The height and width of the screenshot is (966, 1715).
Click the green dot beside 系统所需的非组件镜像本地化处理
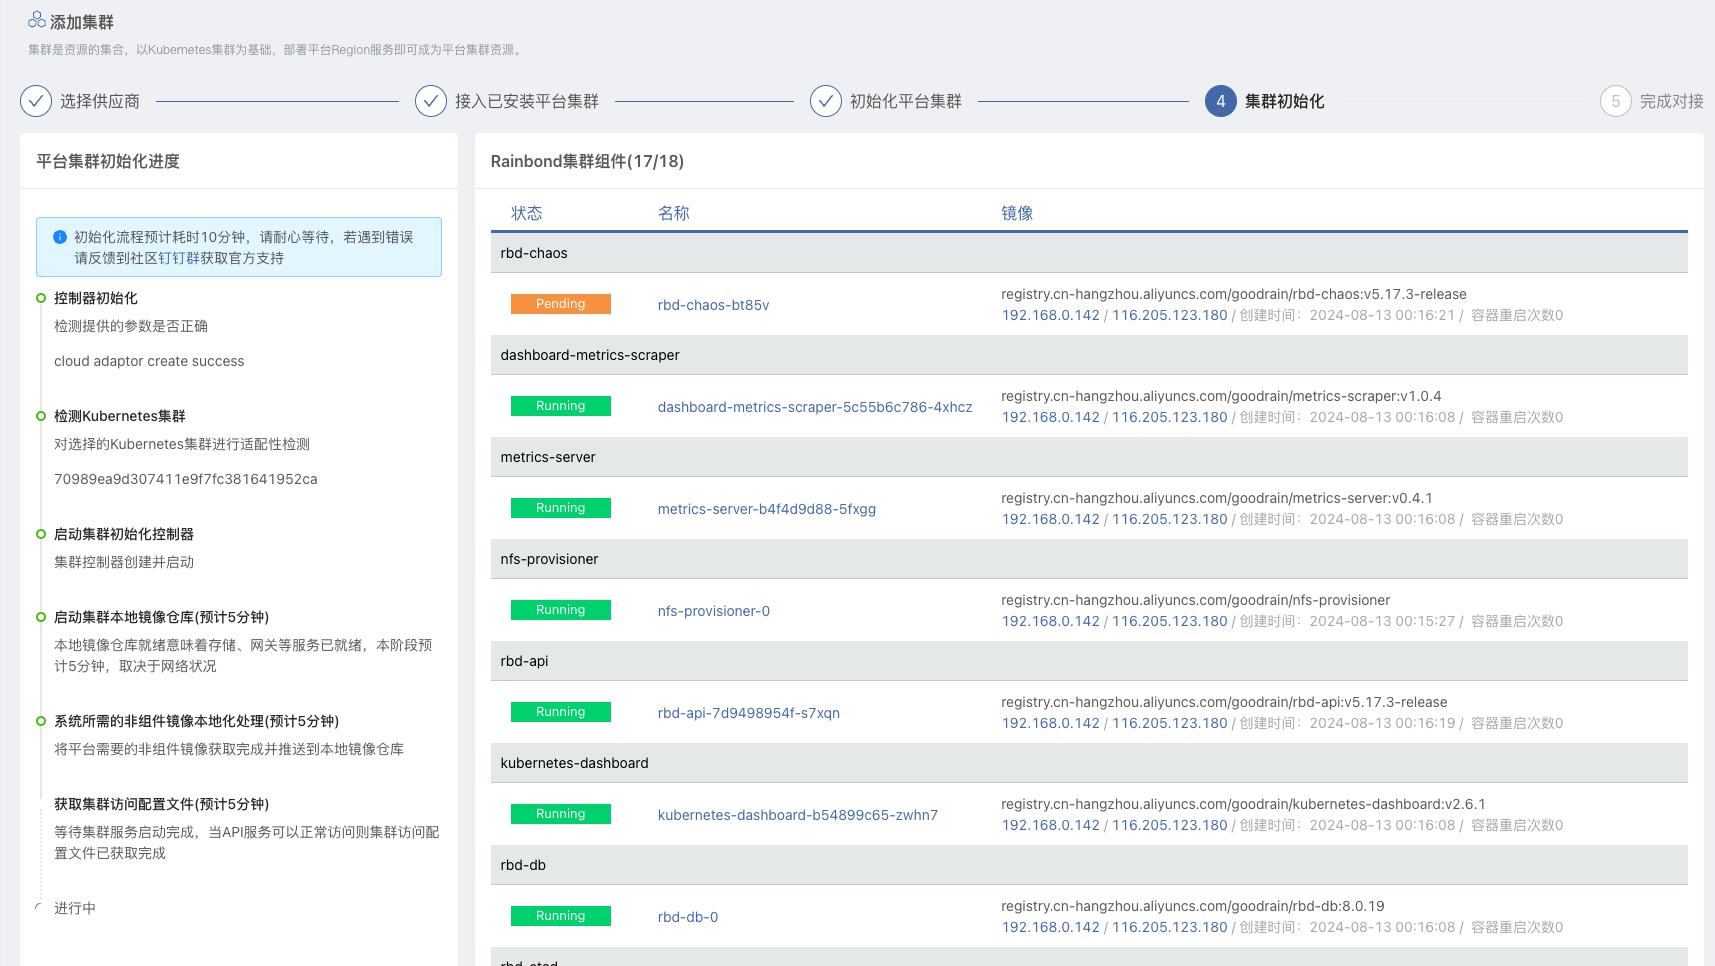(x=41, y=721)
